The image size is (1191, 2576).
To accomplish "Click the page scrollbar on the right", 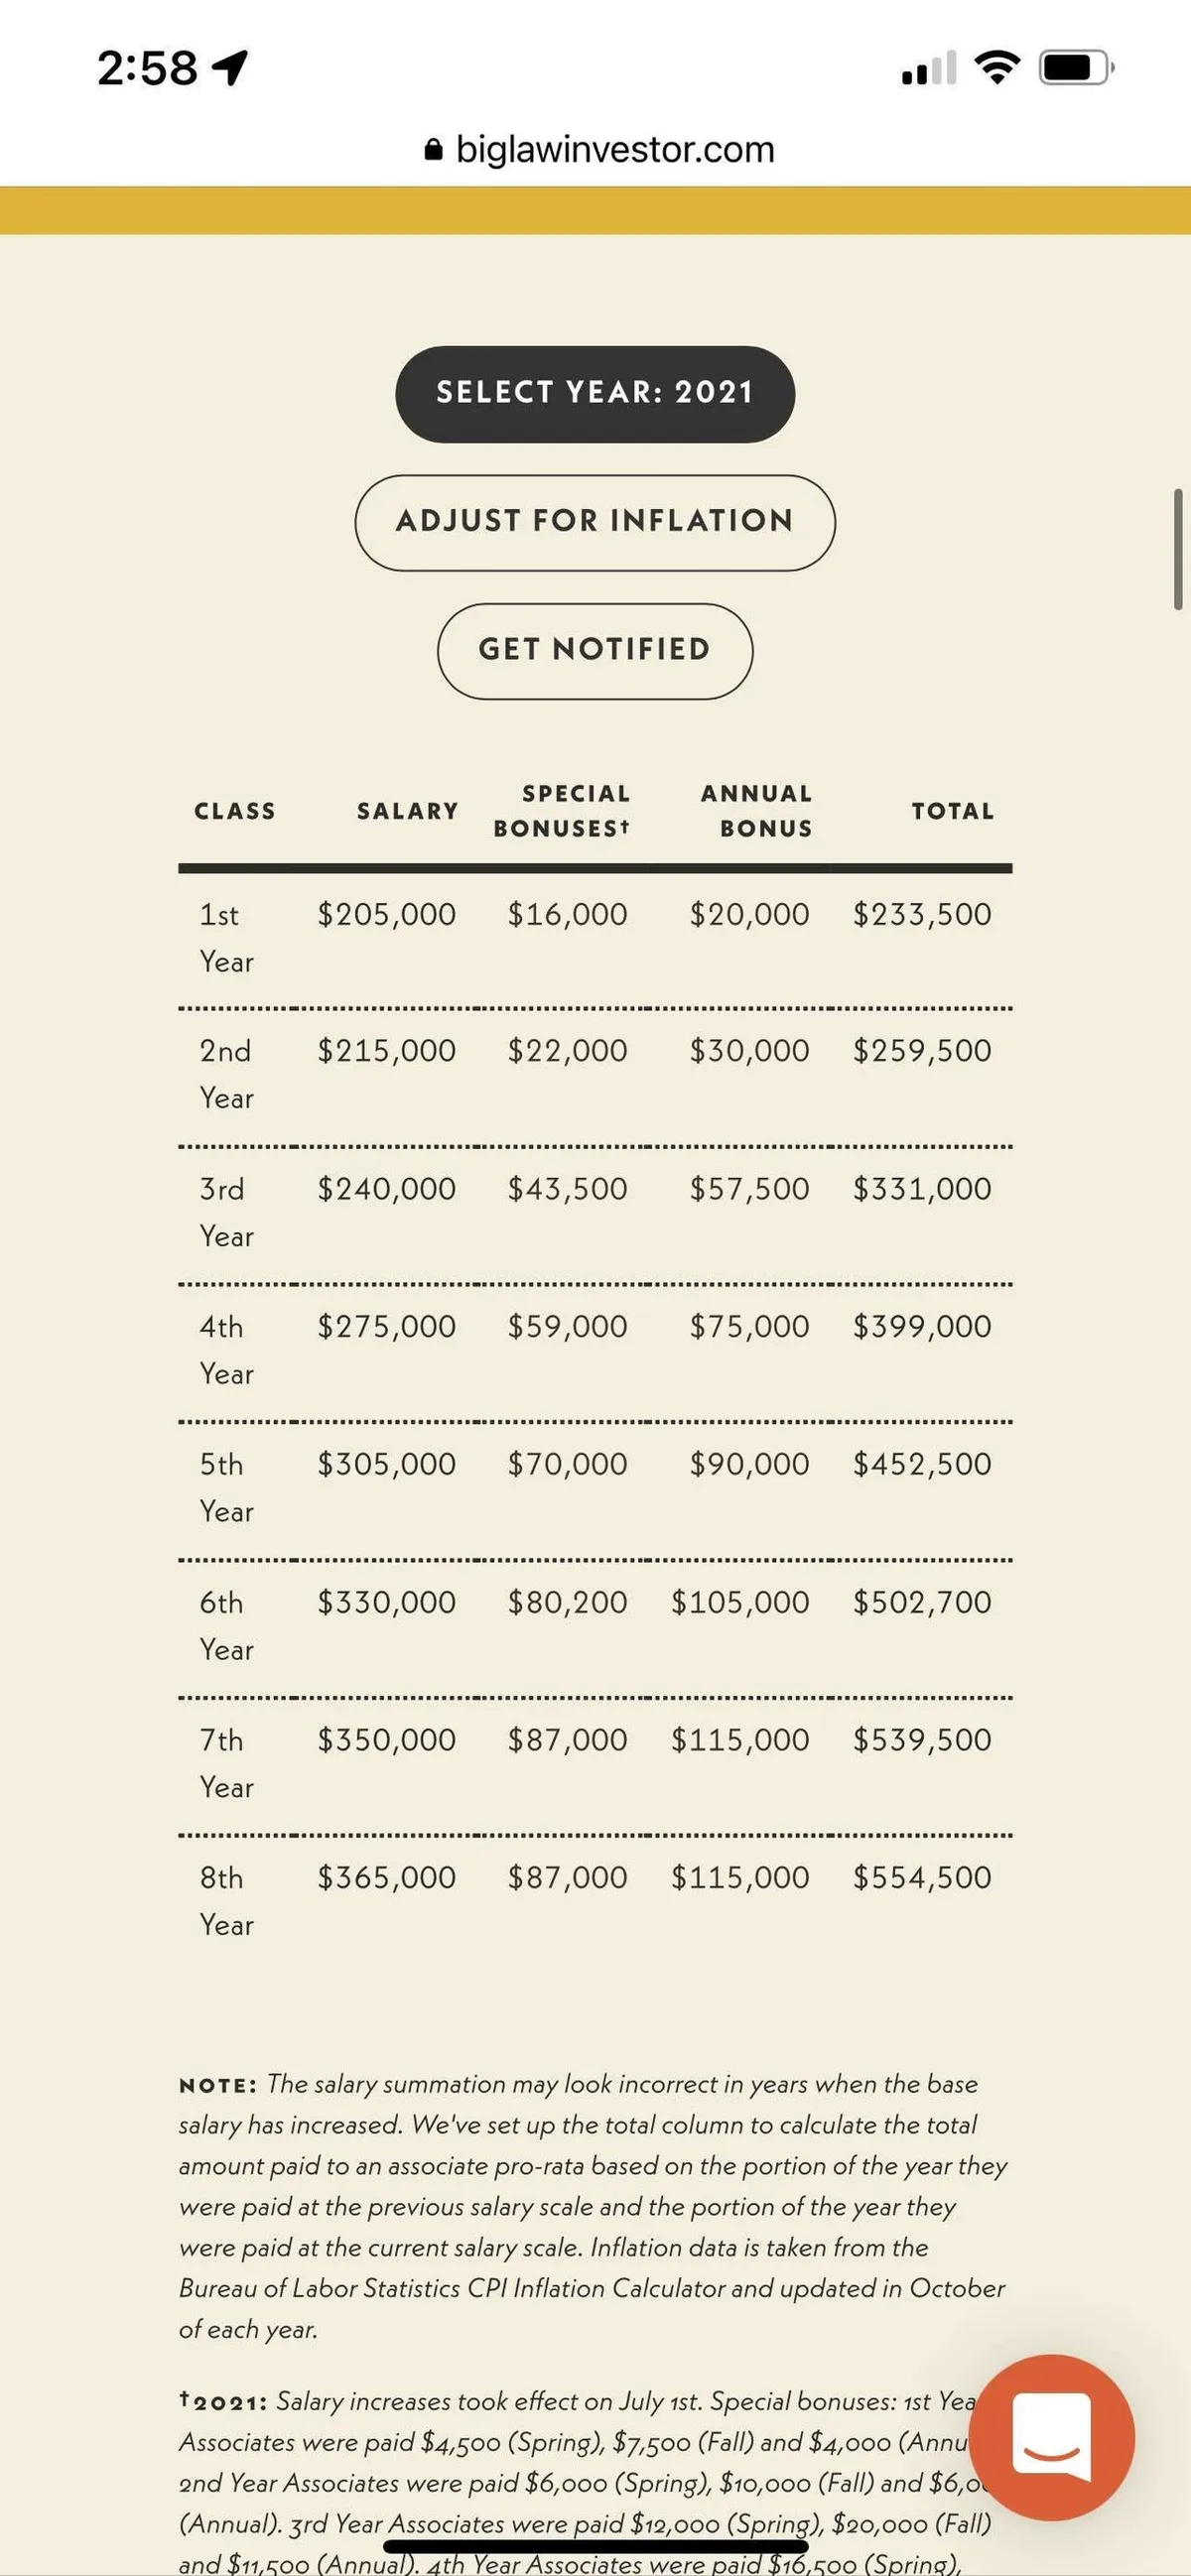I will [x=1178, y=549].
